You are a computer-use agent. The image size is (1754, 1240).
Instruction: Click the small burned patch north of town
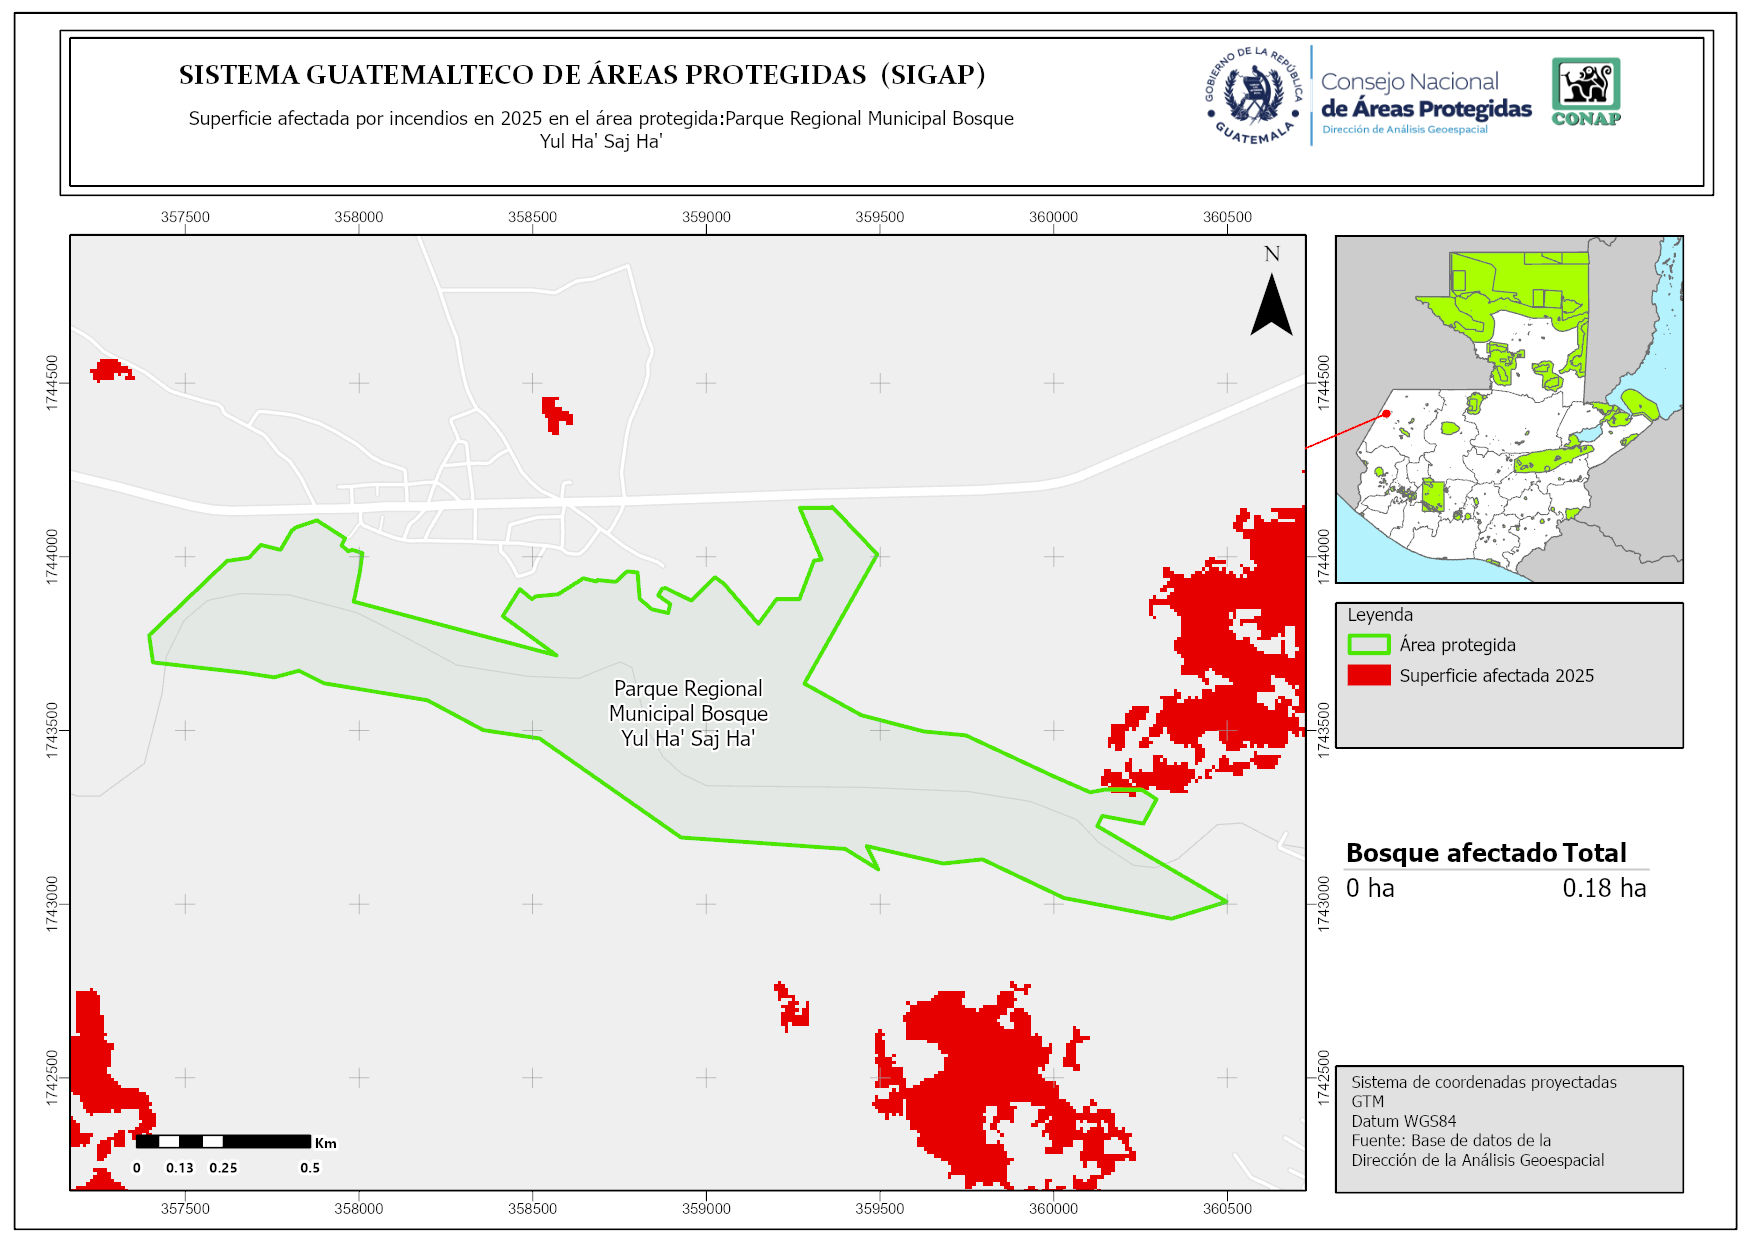pos(555,414)
